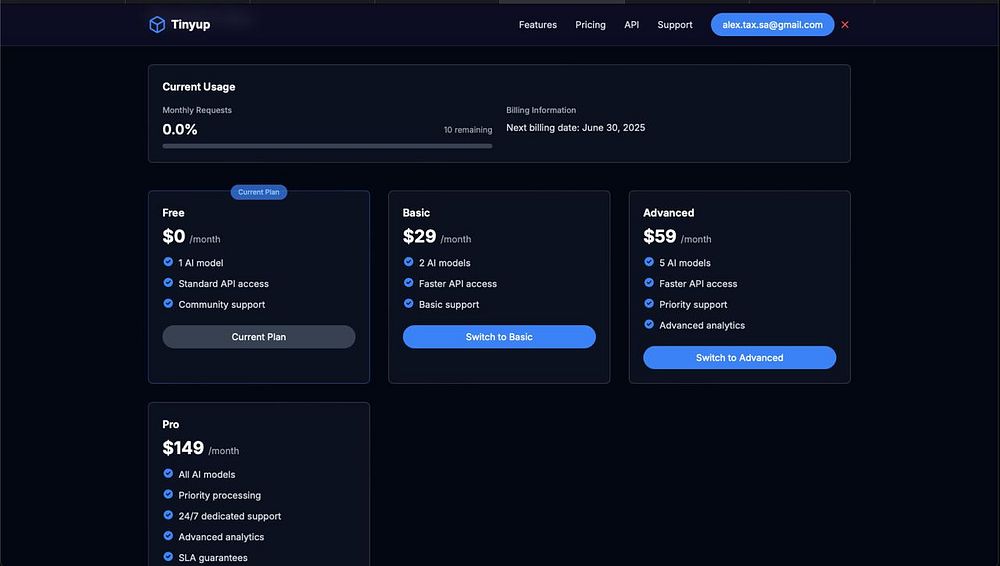Viewport: 1000px width, 566px height.
Task: Click the check icon beside 5 AI models
Action: pos(649,262)
